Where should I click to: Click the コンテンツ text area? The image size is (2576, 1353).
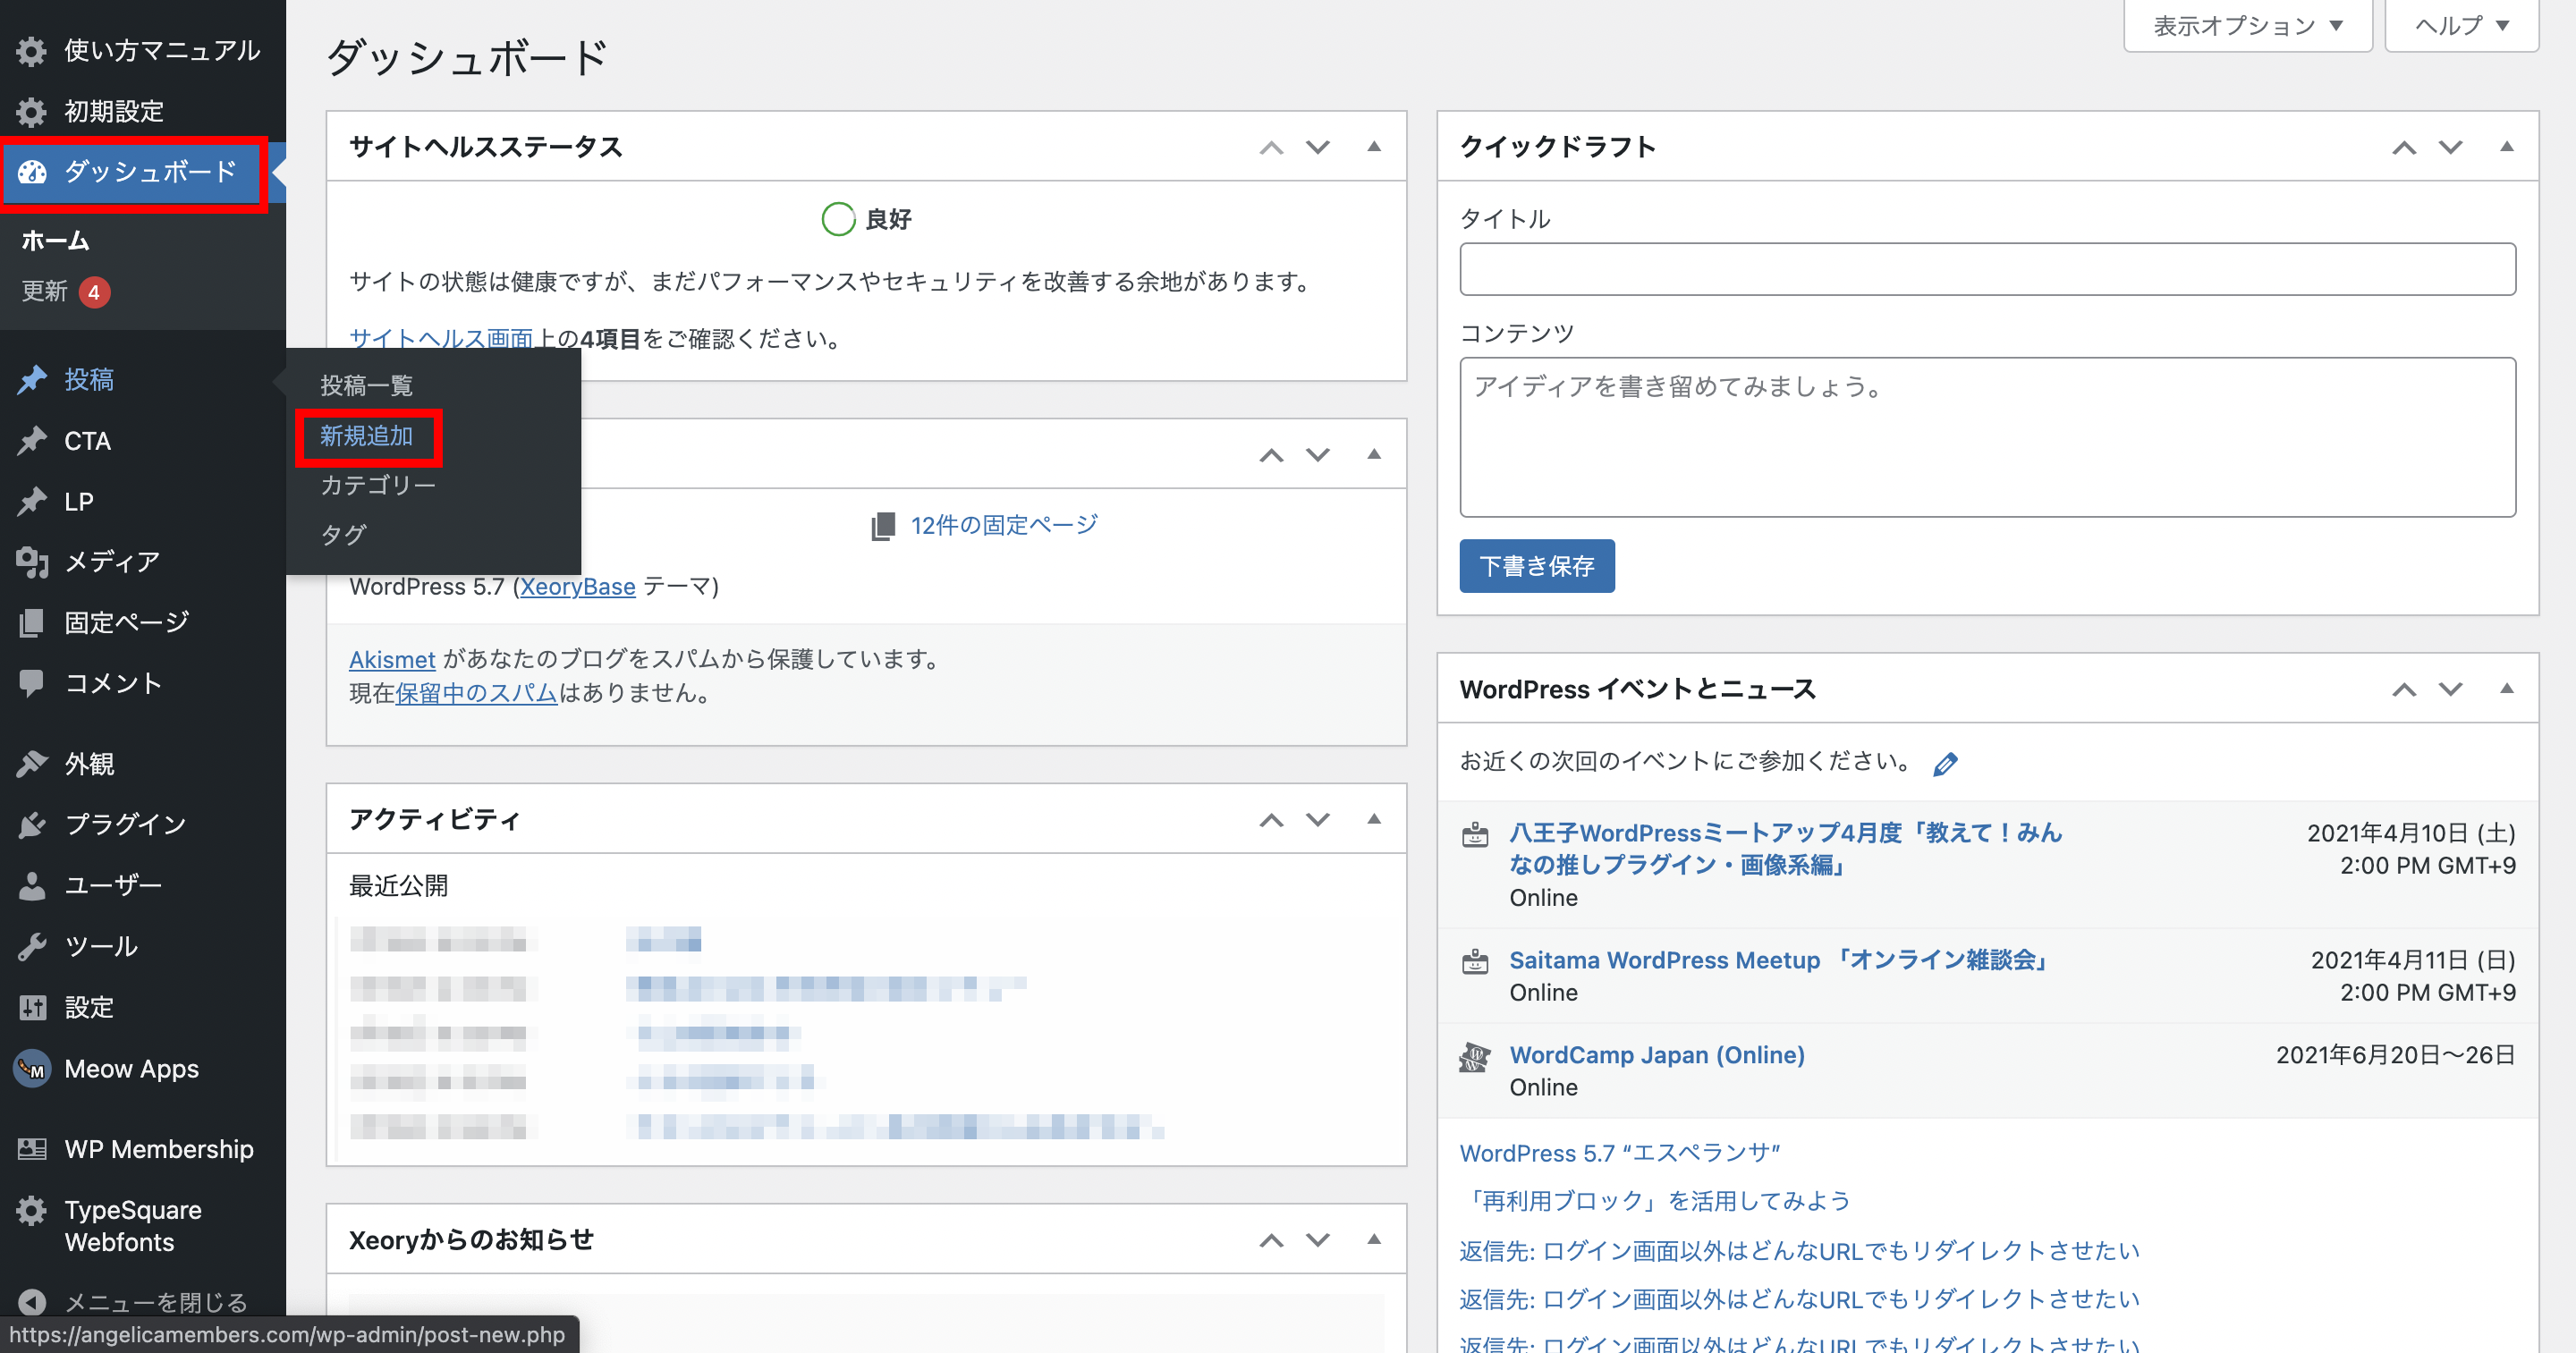point(1988,437)
